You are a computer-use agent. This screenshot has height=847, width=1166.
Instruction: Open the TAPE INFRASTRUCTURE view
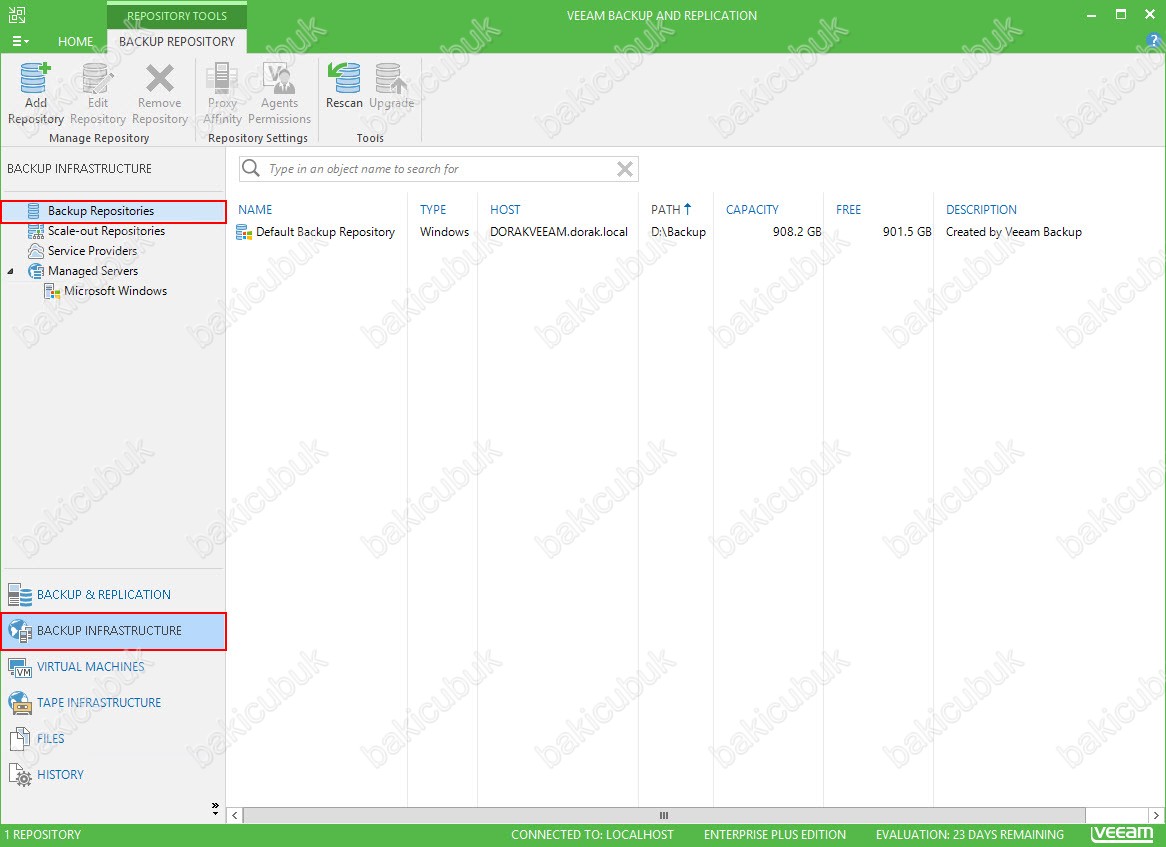pos(113,703)
